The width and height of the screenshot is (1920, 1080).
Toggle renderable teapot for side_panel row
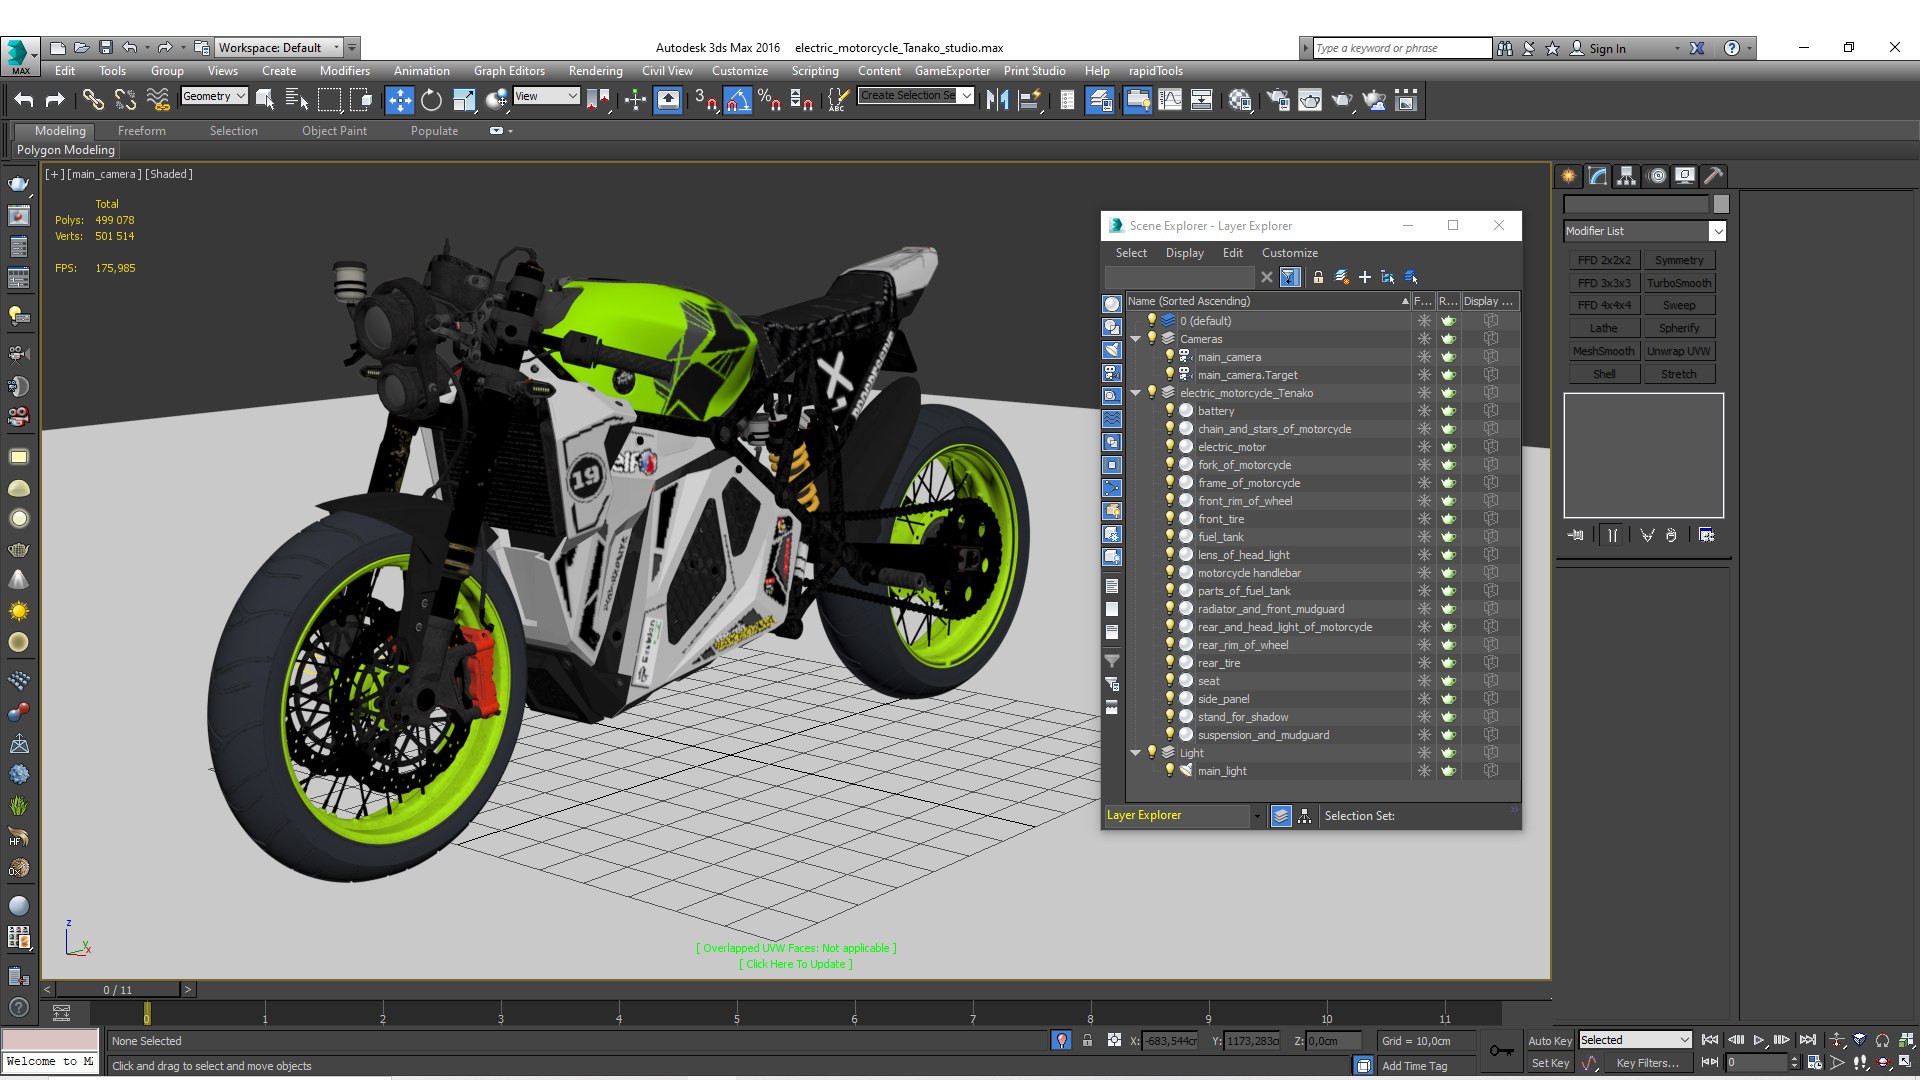[1448, 699]
